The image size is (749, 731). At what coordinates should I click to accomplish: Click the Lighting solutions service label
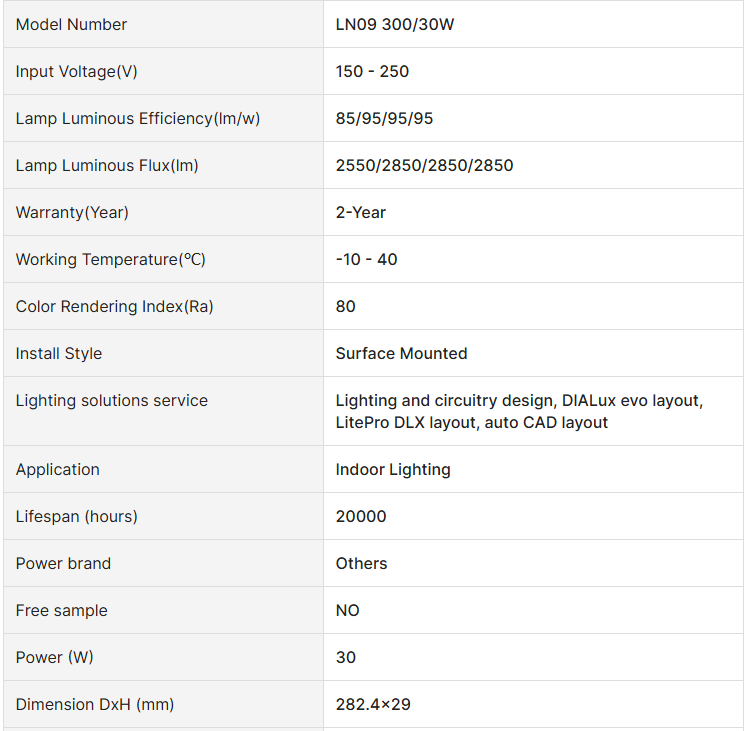[112, 400]
